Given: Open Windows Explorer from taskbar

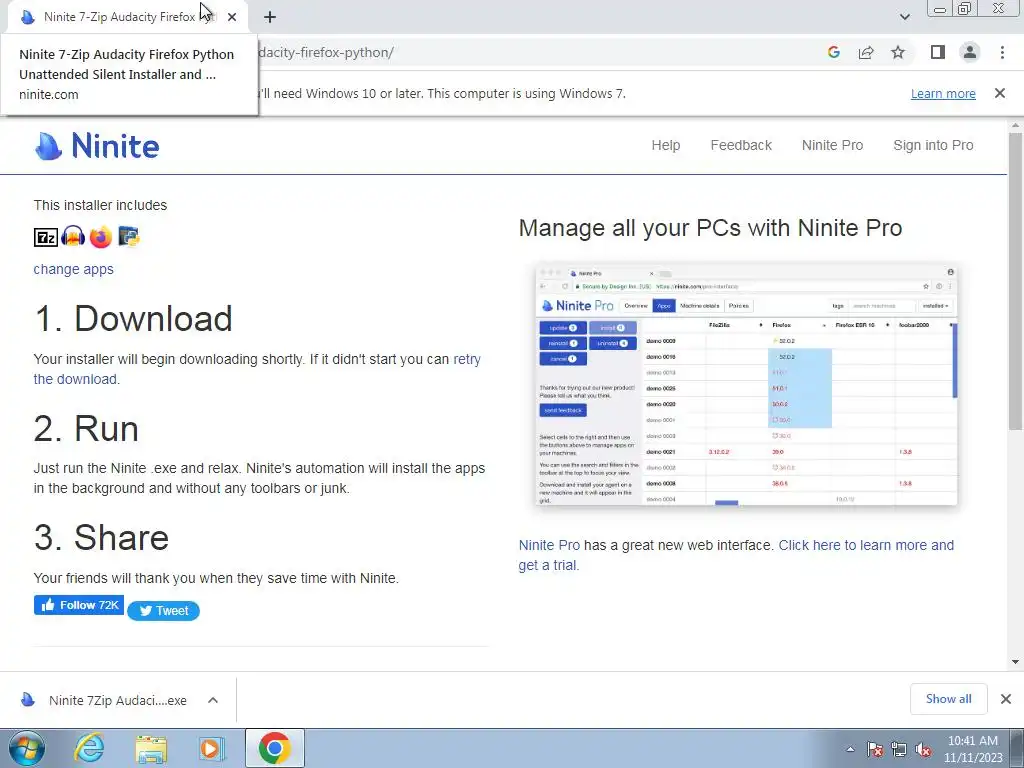Looking at the screenshot, I should pyautogui.click(x=151, y=748).
